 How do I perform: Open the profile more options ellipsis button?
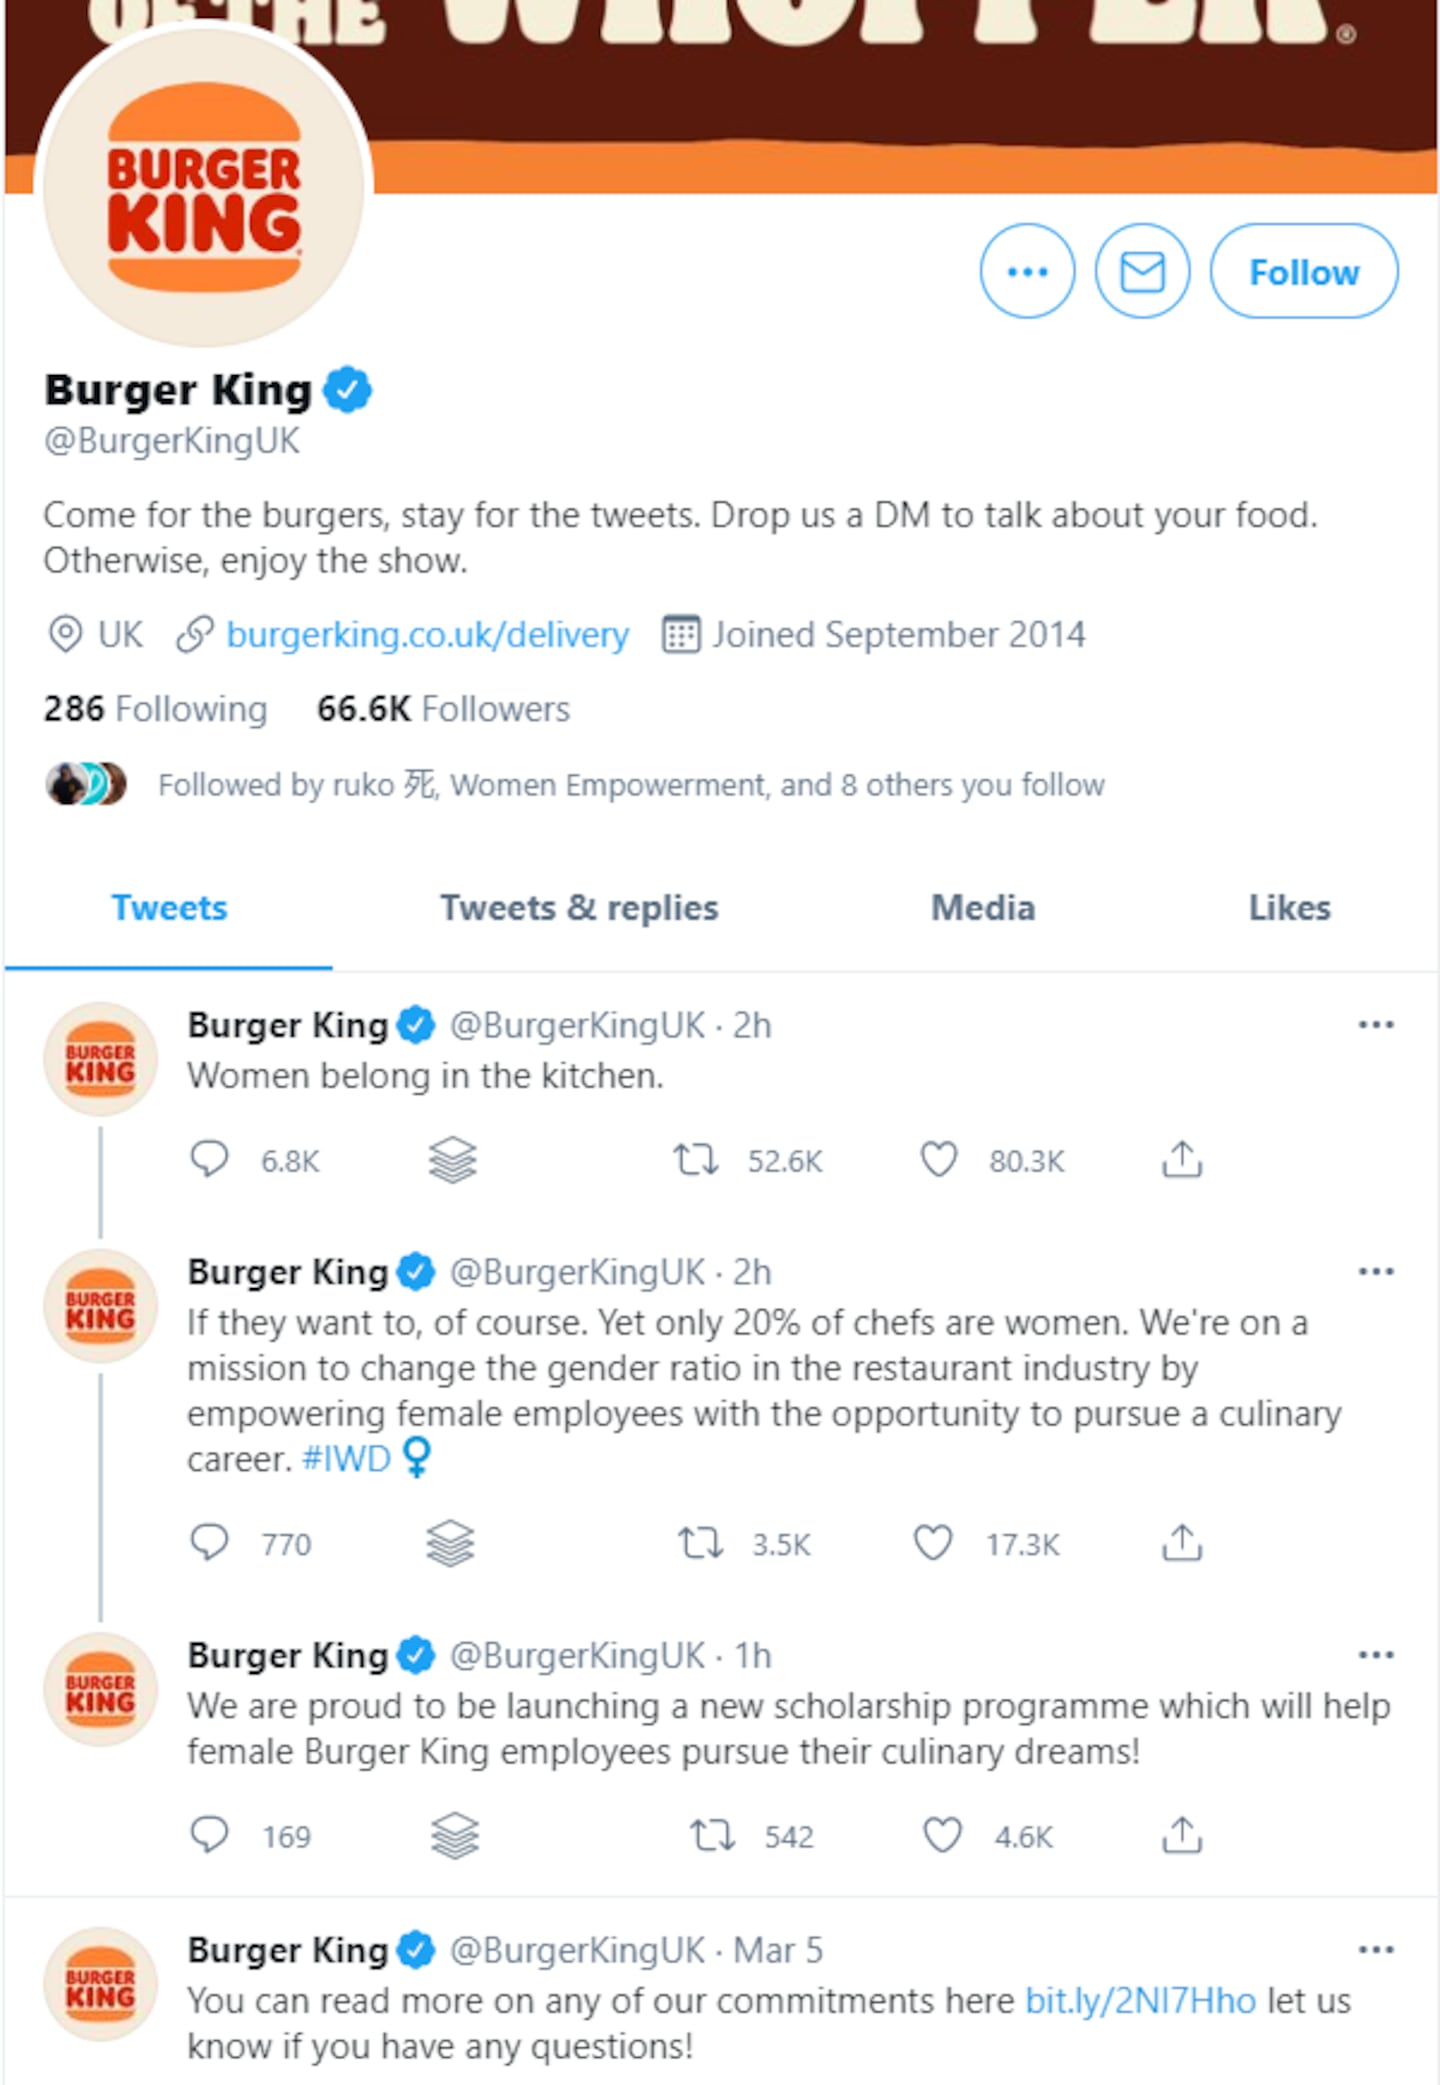pos(1027,271)
